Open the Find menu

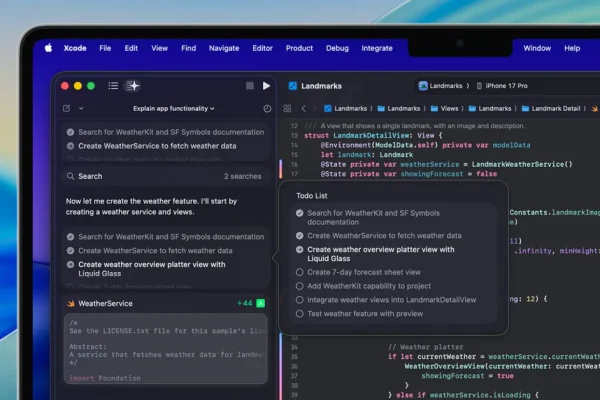point(189,48)
